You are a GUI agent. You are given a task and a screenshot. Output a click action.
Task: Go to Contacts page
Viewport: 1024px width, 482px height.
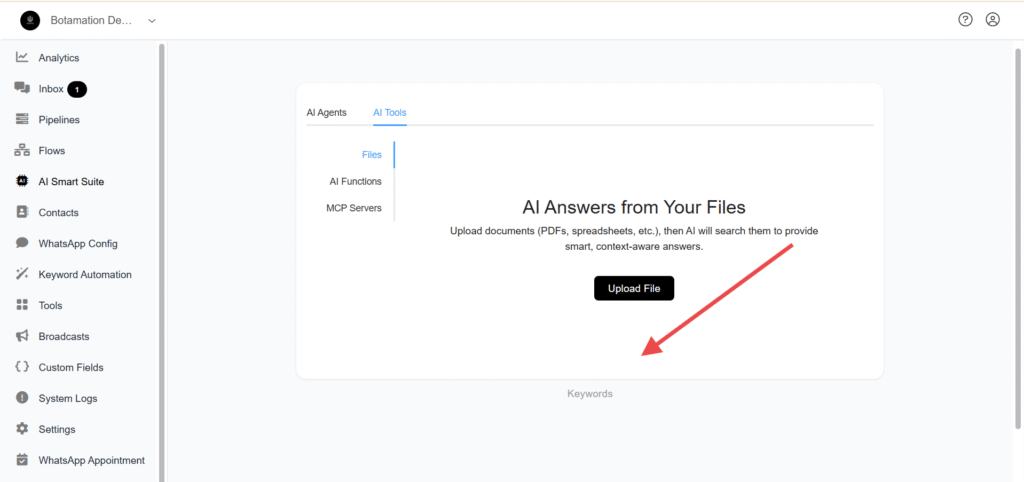pos(58,212)
